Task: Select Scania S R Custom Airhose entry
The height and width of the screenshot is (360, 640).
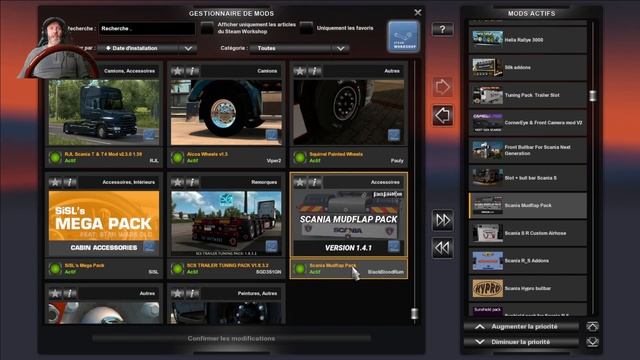Action: tap(528, 233)
